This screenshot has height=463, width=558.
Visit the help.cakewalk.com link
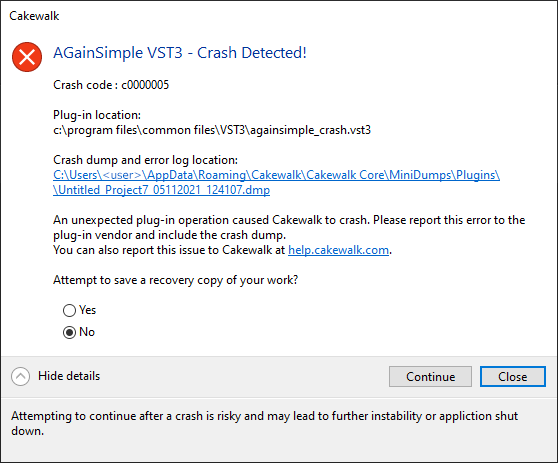(x=338, y=250)
